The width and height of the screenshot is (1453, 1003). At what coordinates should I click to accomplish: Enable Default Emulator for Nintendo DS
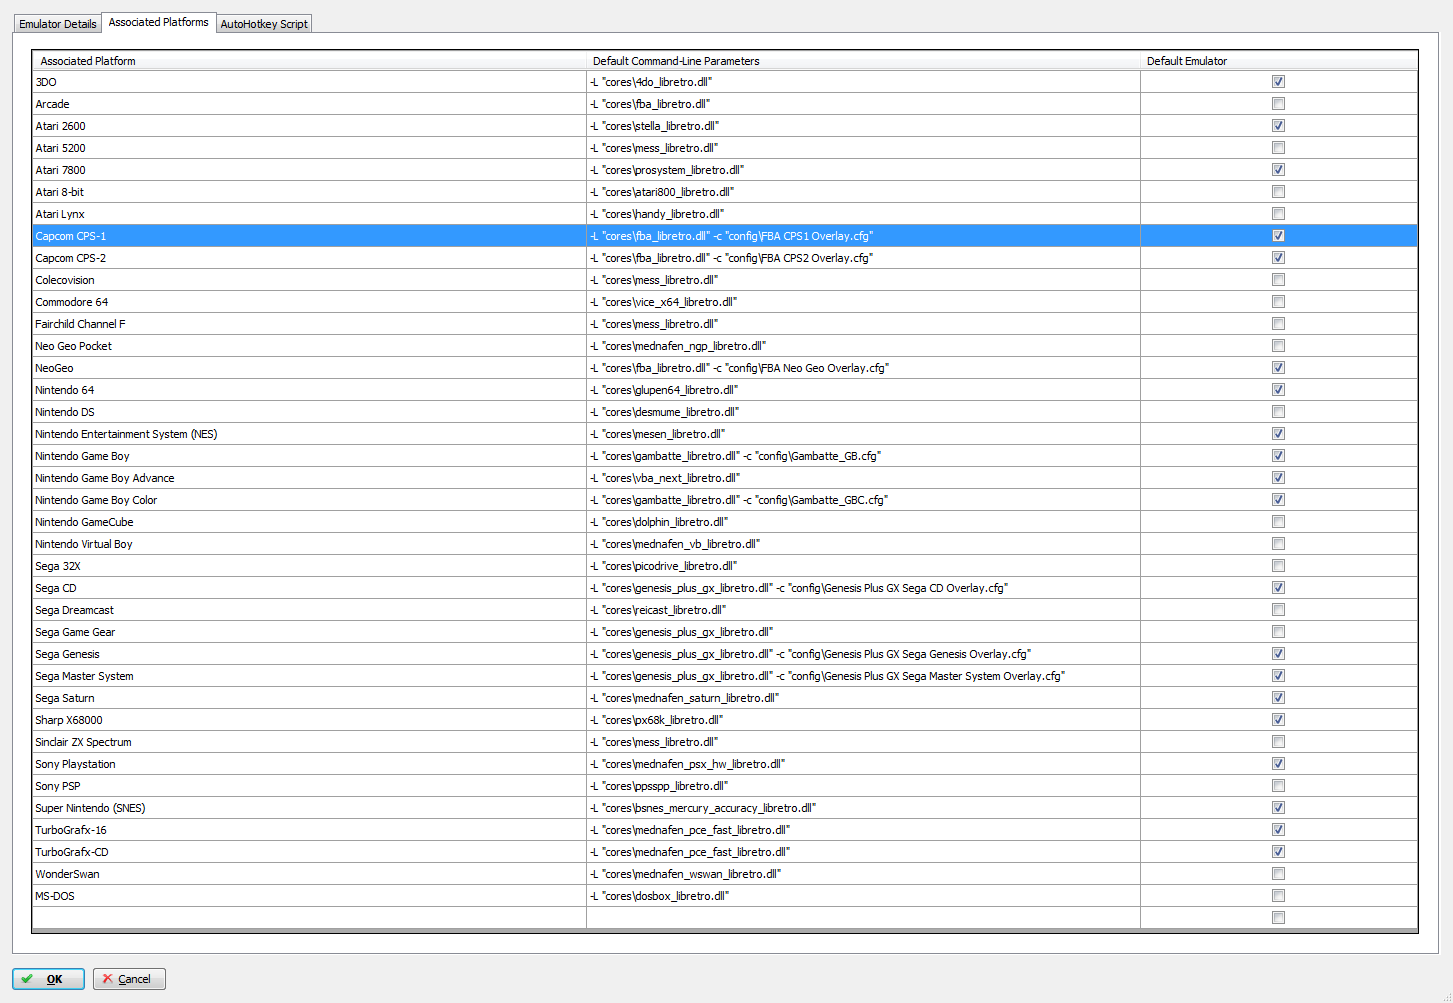1278,412
